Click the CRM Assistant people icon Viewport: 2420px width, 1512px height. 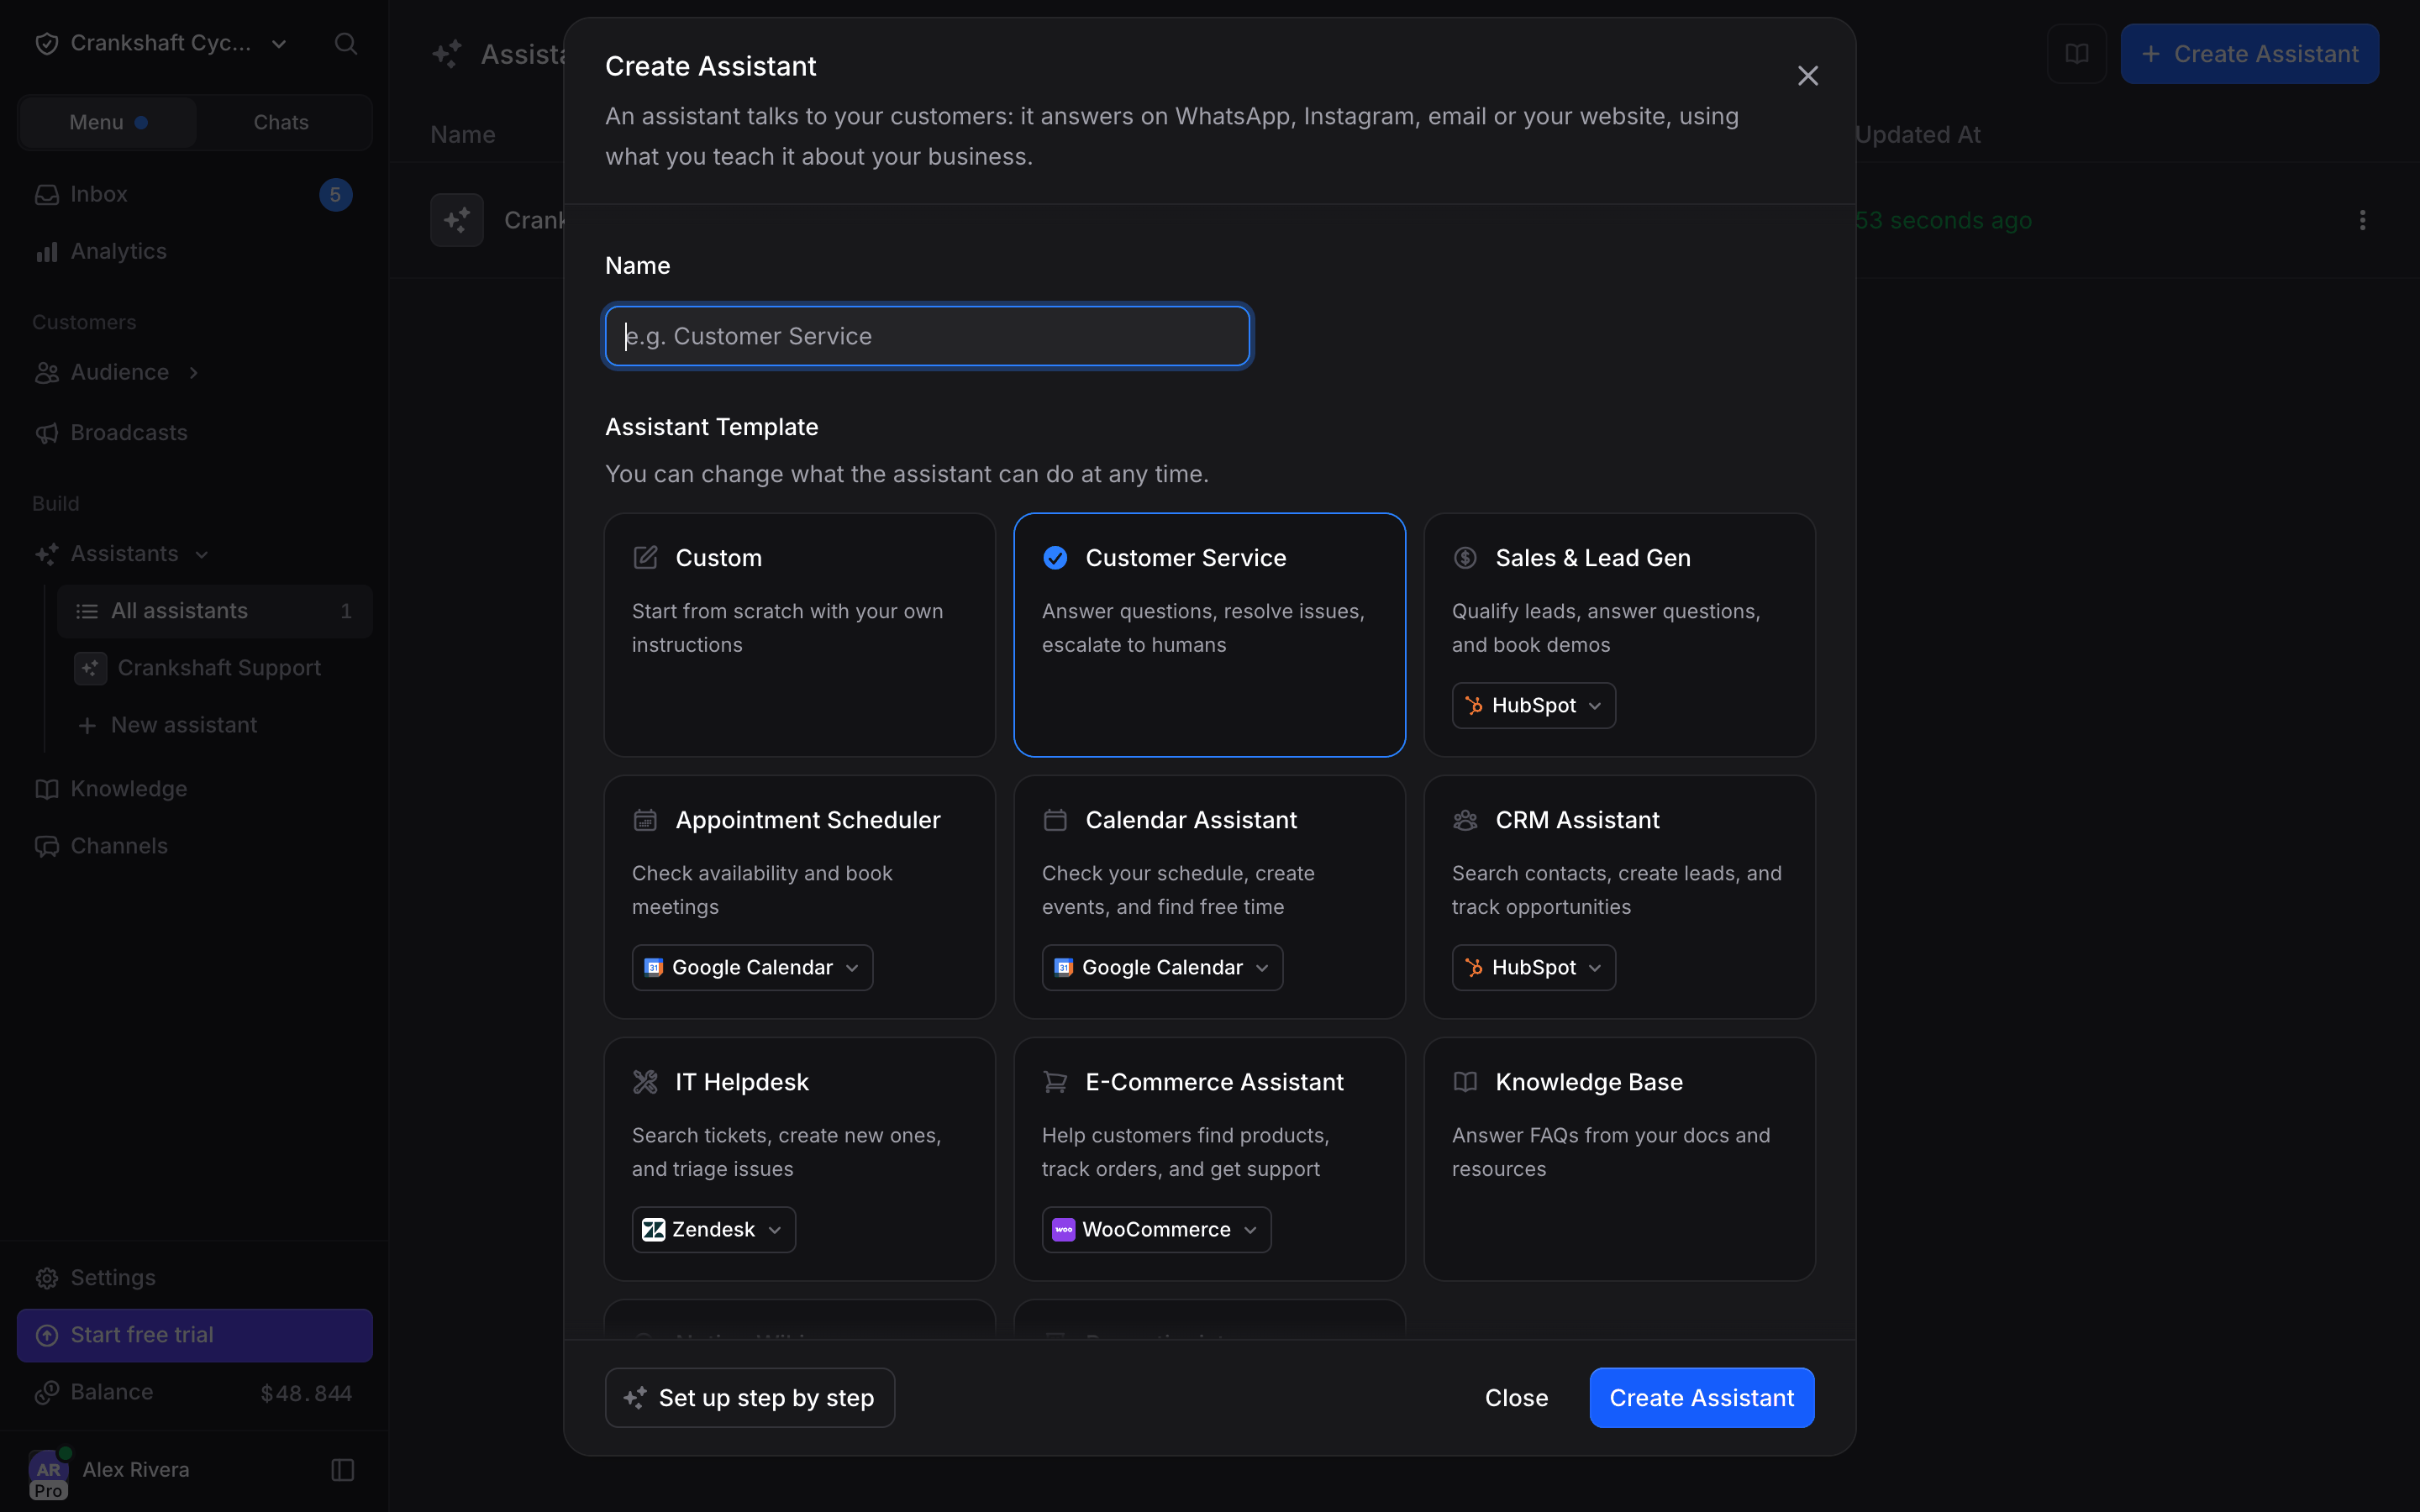pos(1465,820)
